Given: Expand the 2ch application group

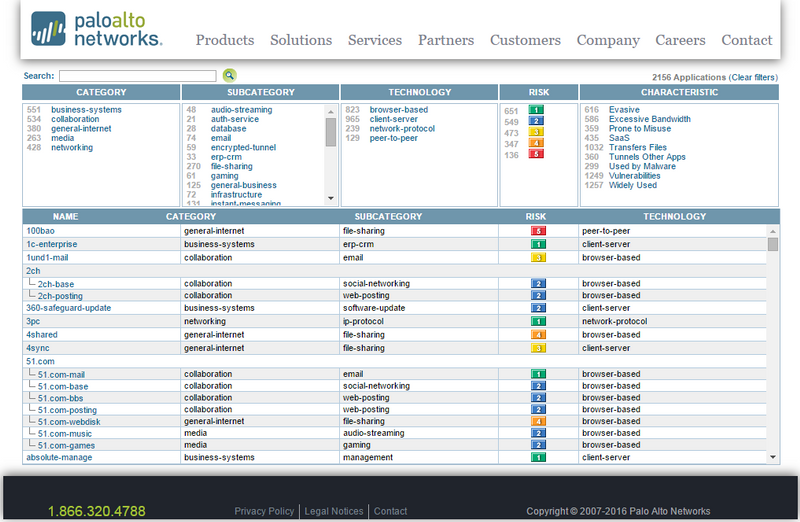Looking at the screenshot, I should click(33, 271).
